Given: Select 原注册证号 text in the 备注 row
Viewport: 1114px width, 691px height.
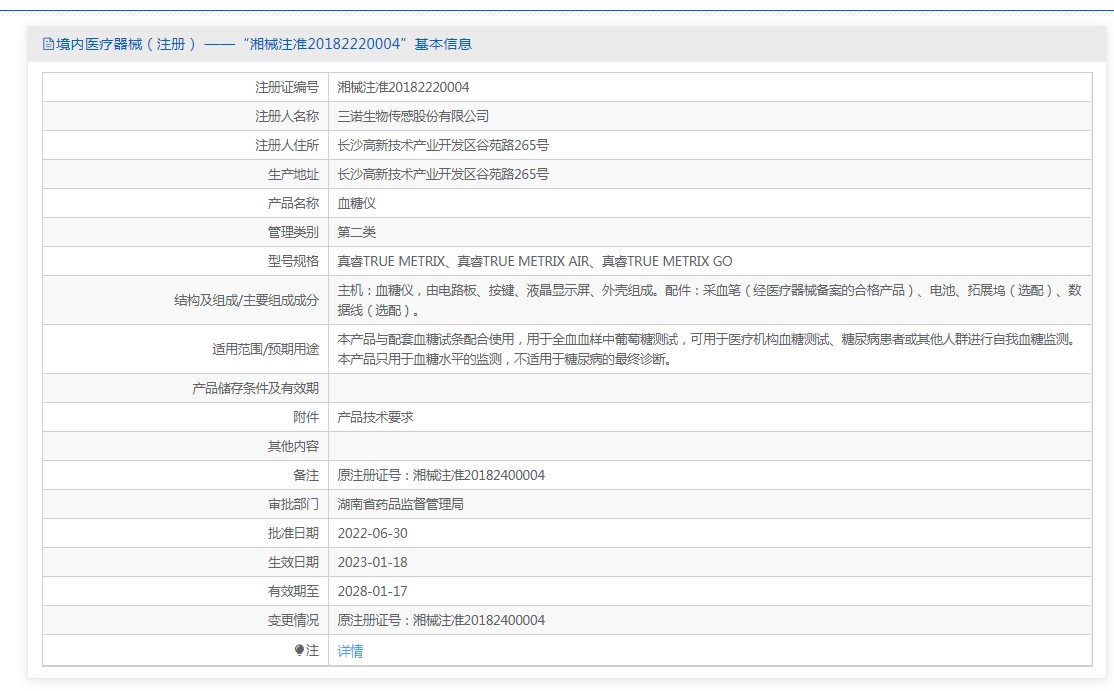Looking at the screenshot, I should tap(441, 476).
